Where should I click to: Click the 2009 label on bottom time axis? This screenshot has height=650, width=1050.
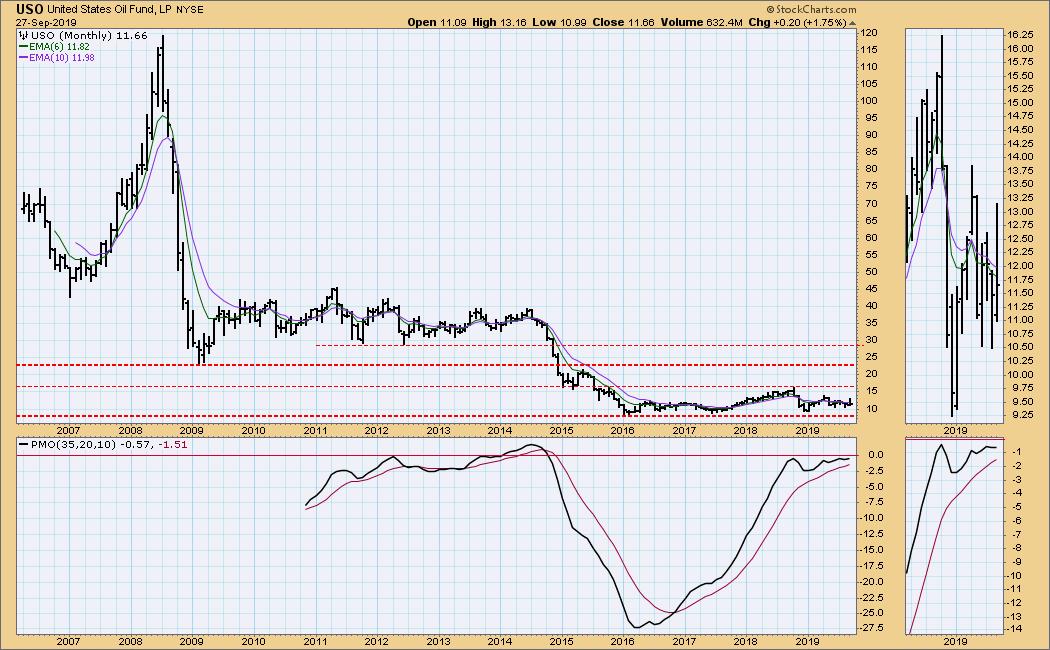coord(191,640)
